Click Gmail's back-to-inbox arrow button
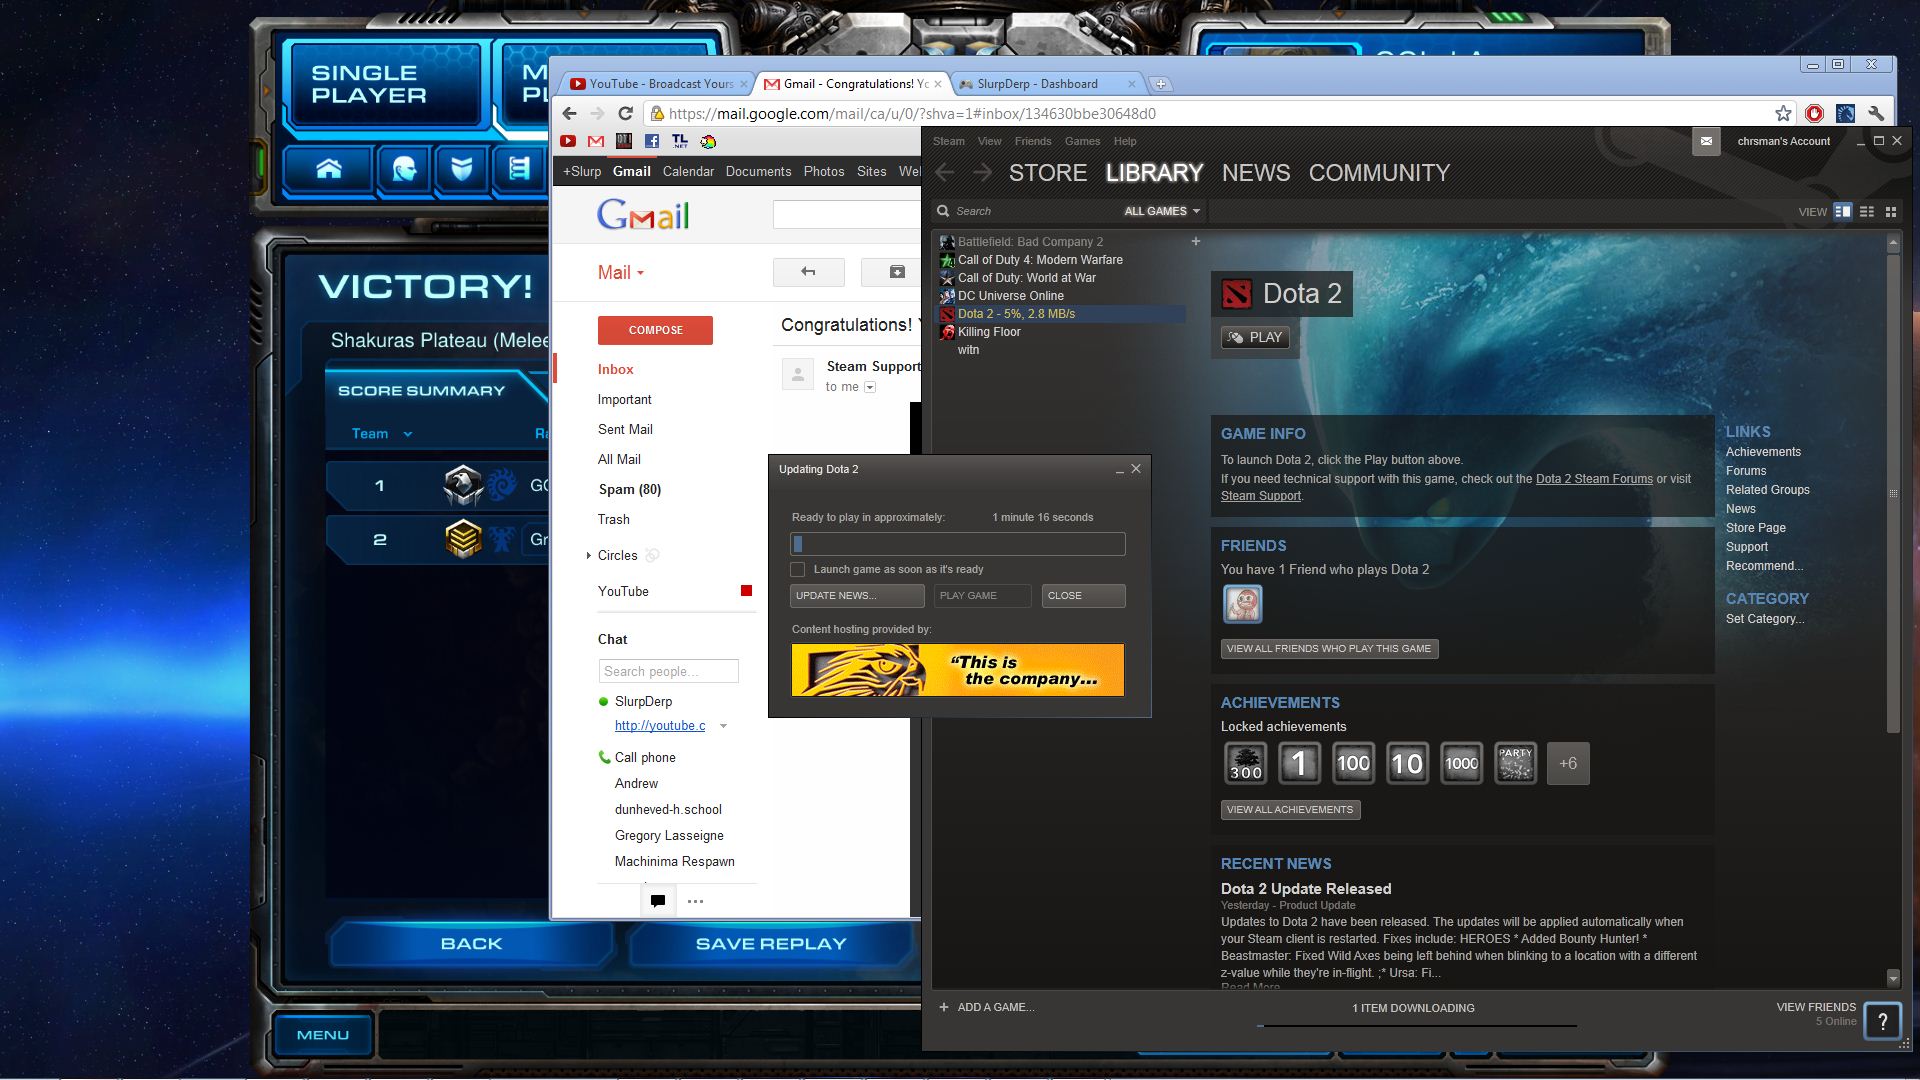Image resolution: width=1920 pixels, height=1080 pixels. (x=808, y=272)
